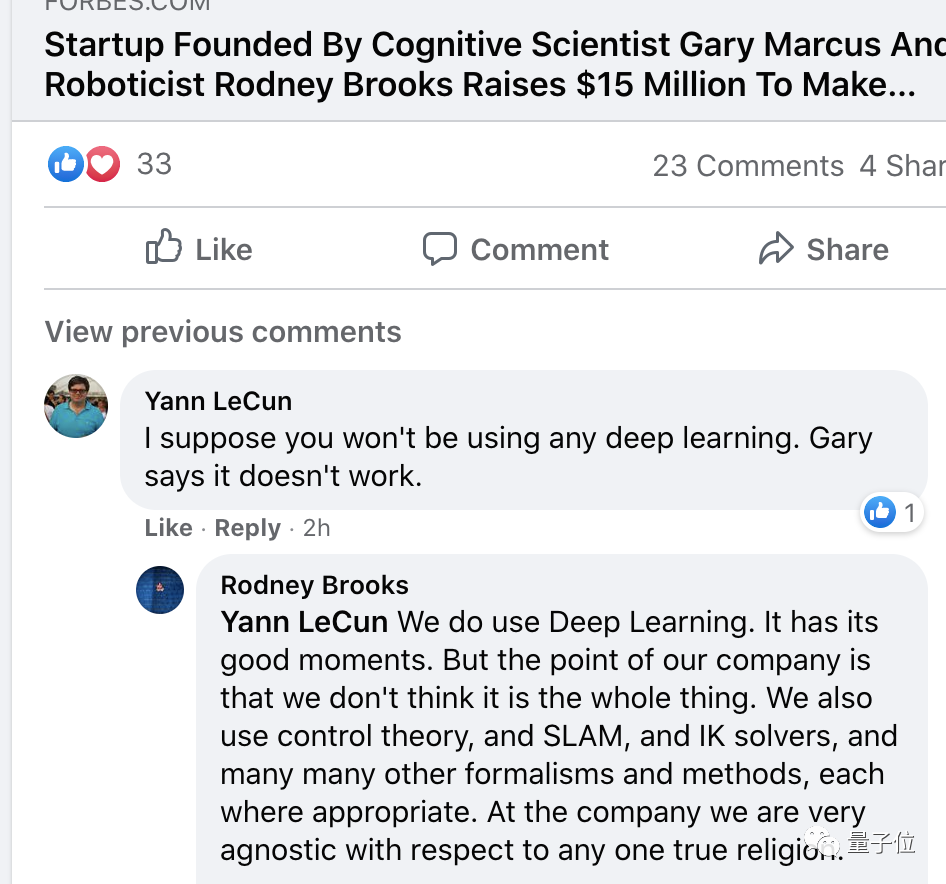
Task: Click the Yann LeCun mention in reply
Action: [304, 622]
